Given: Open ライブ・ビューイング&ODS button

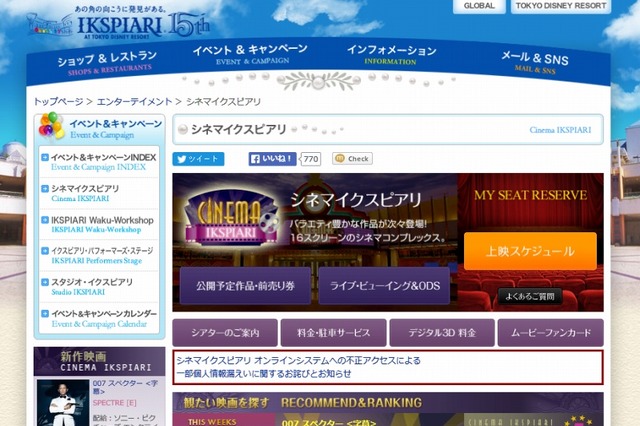Looking at the screenshot, I should click(384, 286).
